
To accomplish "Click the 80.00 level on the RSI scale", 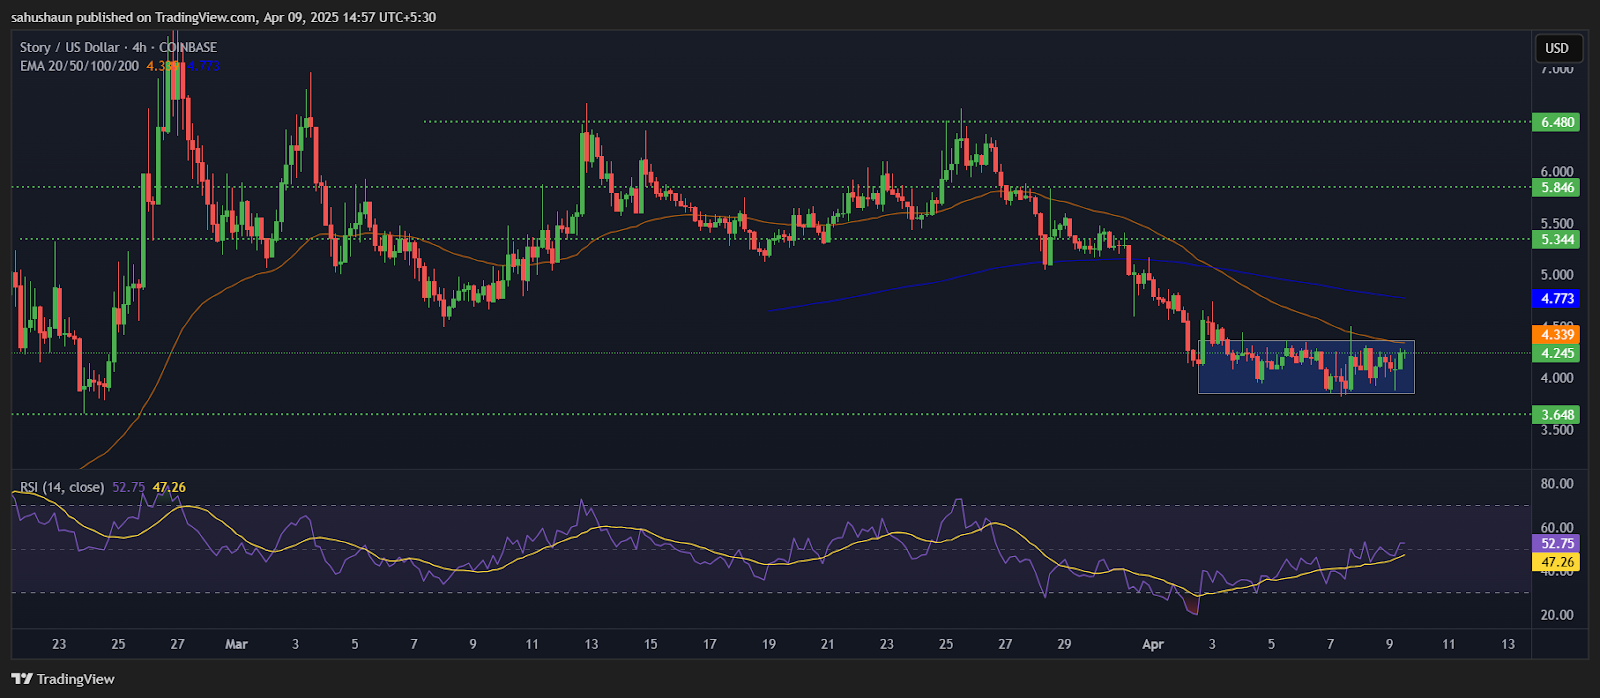I will tap(1557, 483).
